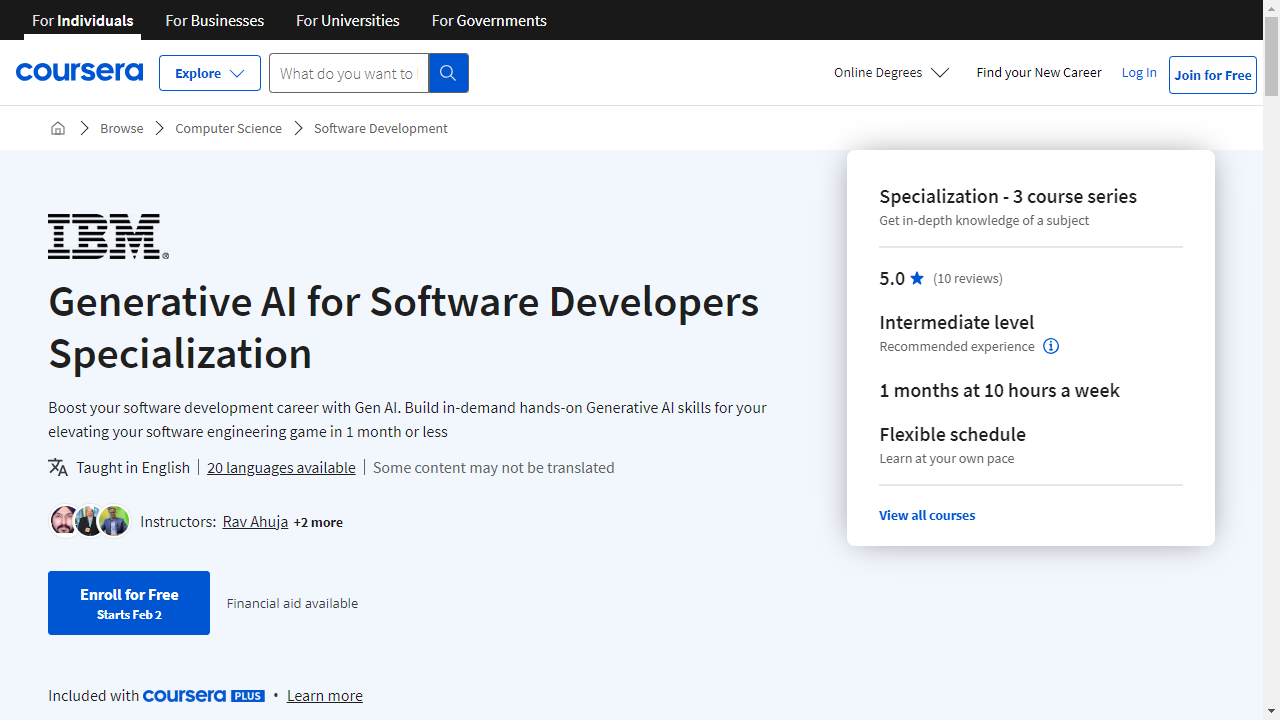Click the Generative AI specialization title
The width and height of the screenshot is (1280, 720).
point(404,327)
